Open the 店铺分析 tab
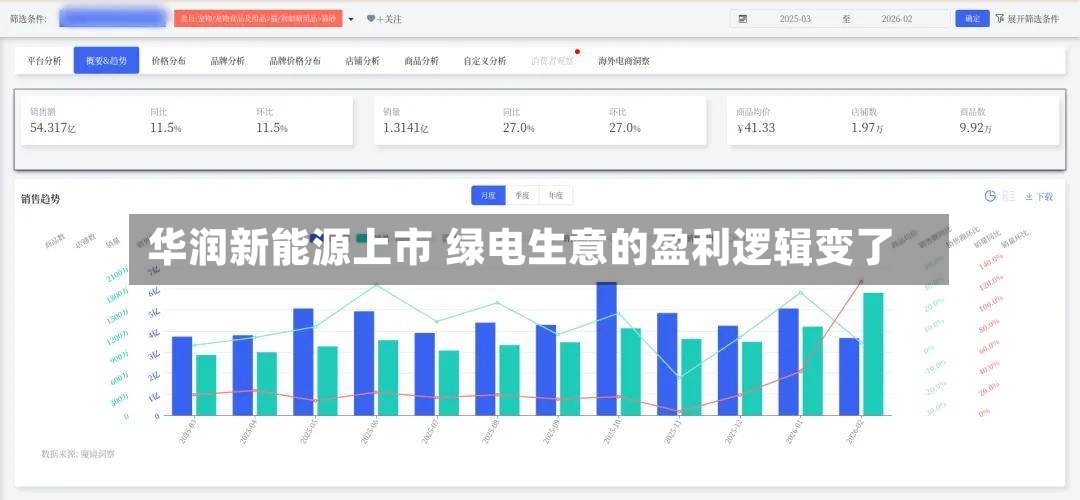 click(362, 61)
